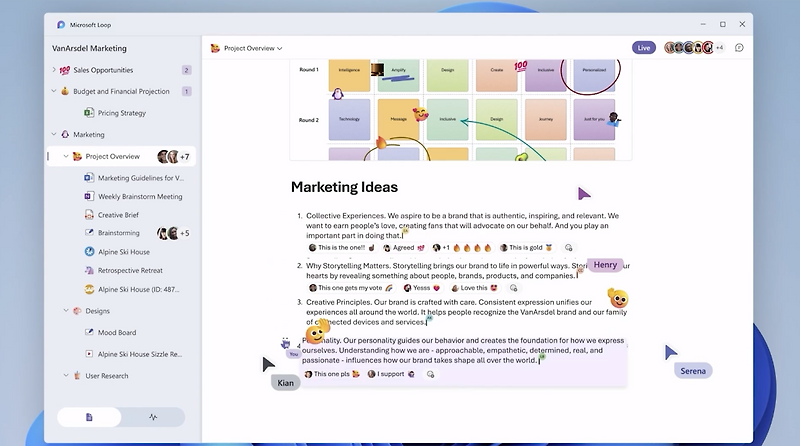Viewport: 800px width, 446px height.
Task: Collapse the Budget and Financial Projection section
Action: 54,91
